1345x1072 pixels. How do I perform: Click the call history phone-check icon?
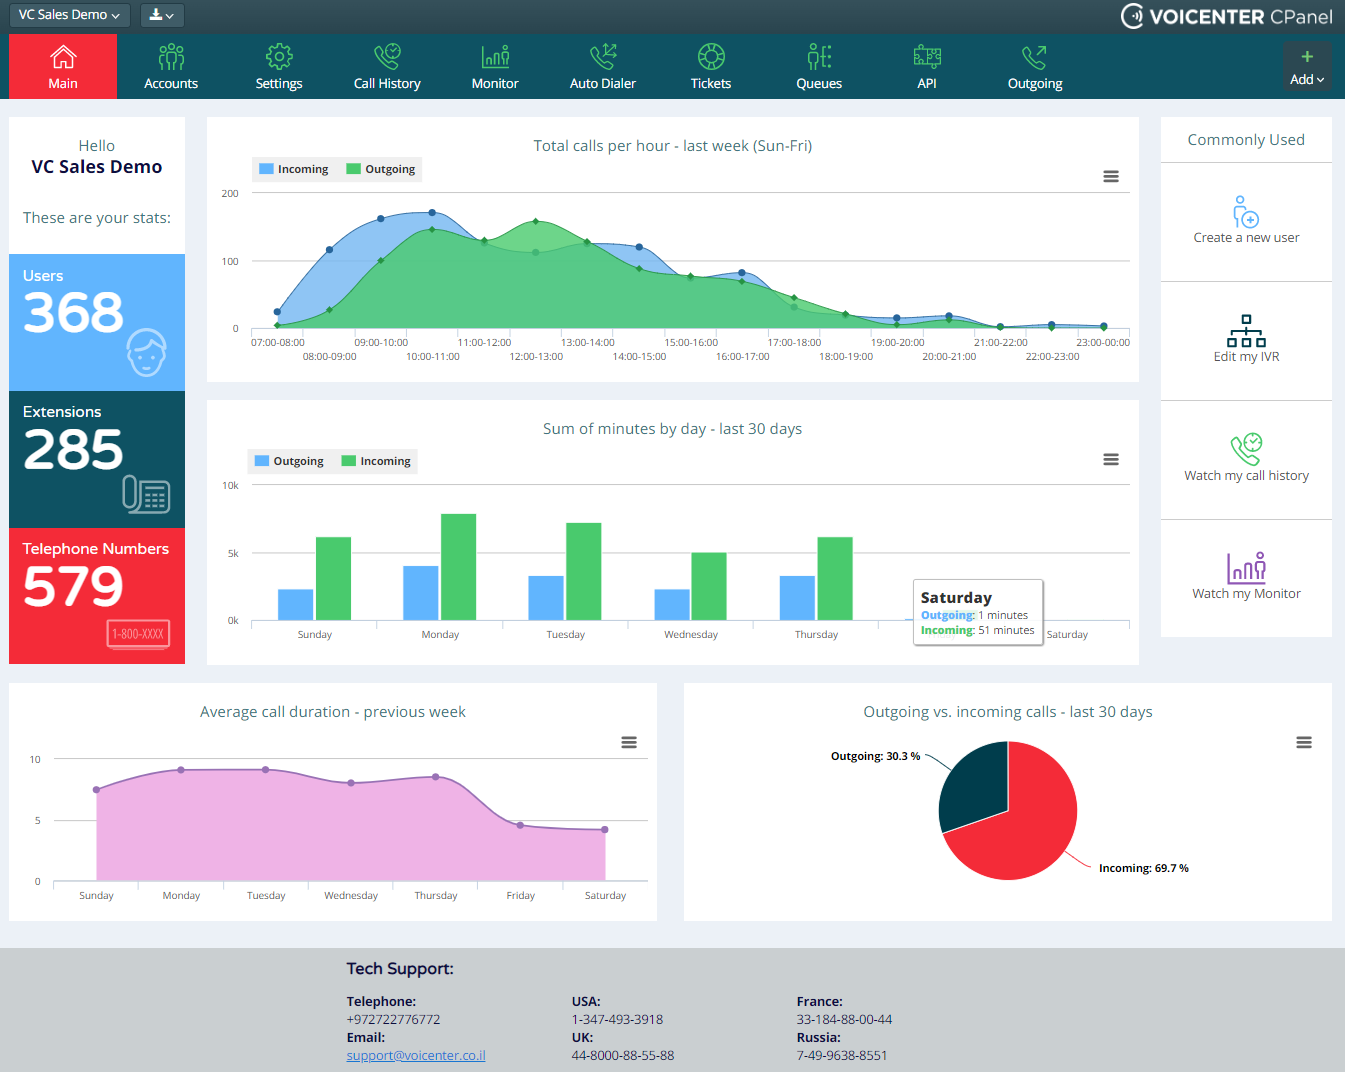tap(1246, 449)
